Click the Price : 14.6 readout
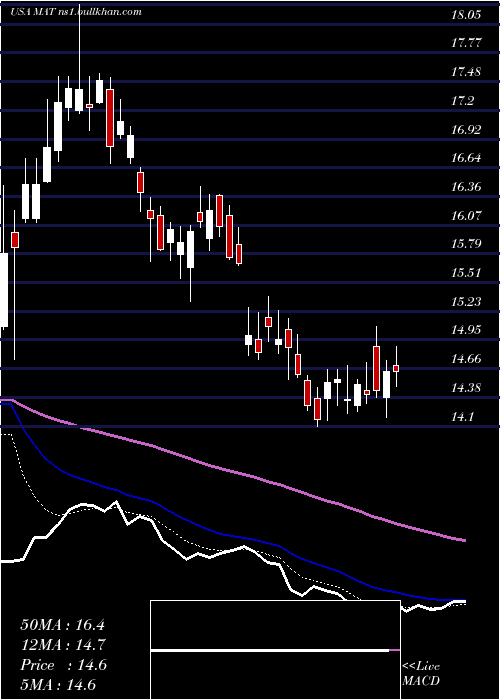This screenshot has height=700, width=500. (63, 665)
